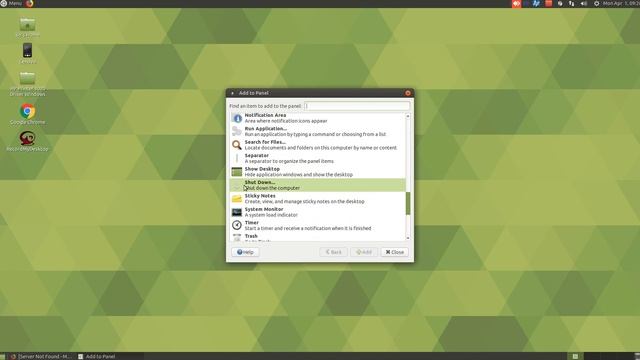This screenshot has width=640, height=360.
Task: Click 'Start a timer' description text
Action: (x=308, y=228)
